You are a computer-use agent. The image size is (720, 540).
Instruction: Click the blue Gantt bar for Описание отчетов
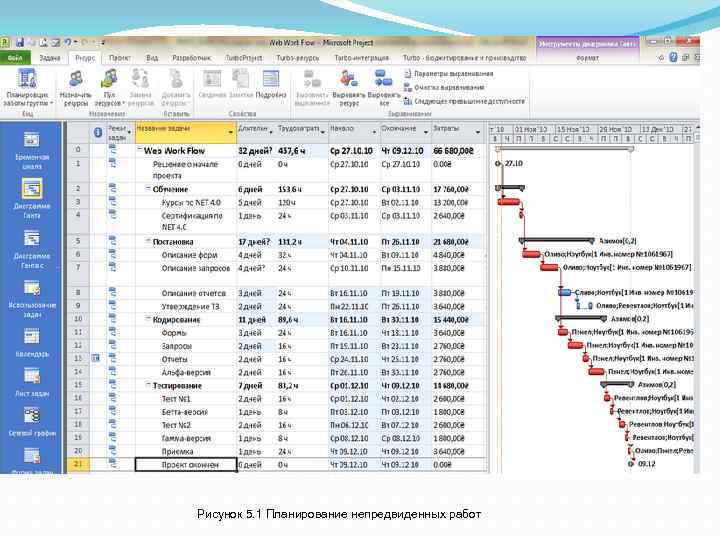pos(565,292)
